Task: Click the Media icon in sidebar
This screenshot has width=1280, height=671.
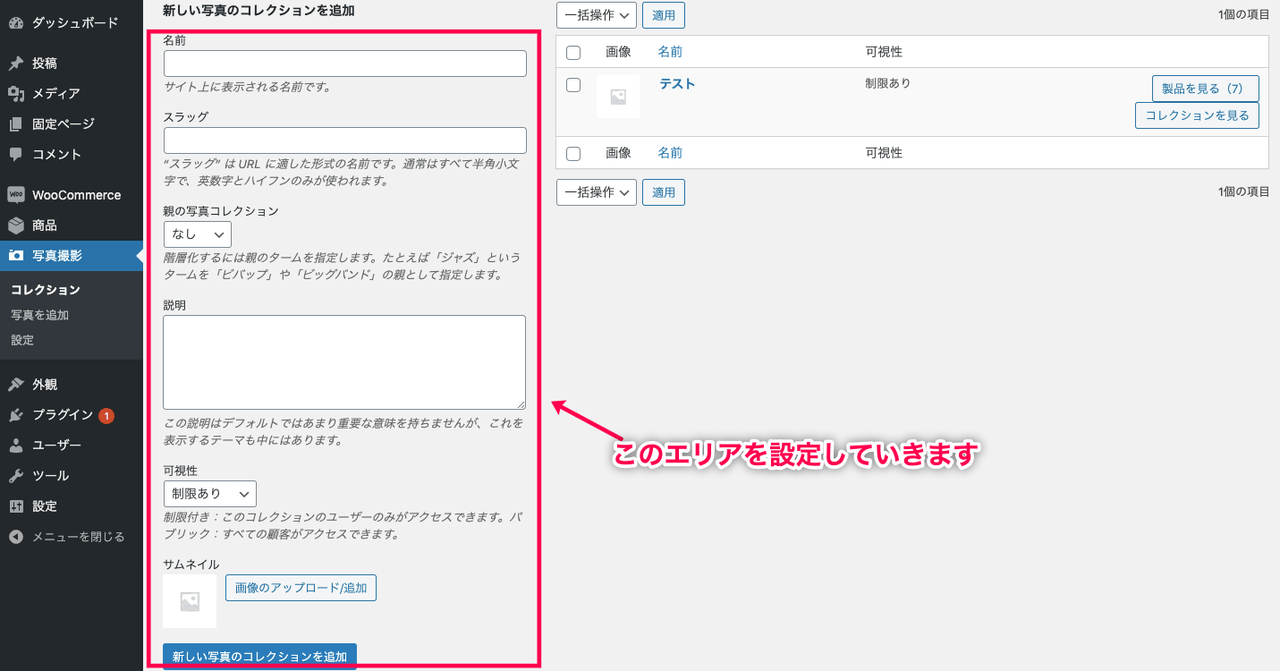Action: (16, 93)
